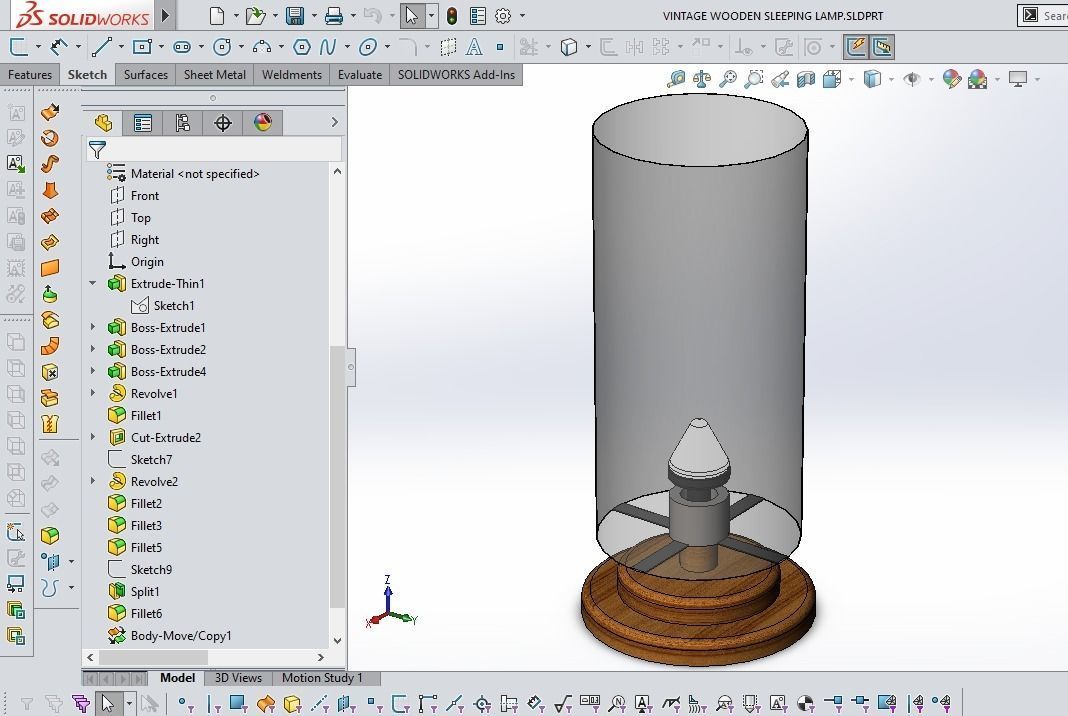Image resolution: width=1068 pixels, height=716 pixels.
Task: Open the Options gear icon
Action: click(503, 16)
